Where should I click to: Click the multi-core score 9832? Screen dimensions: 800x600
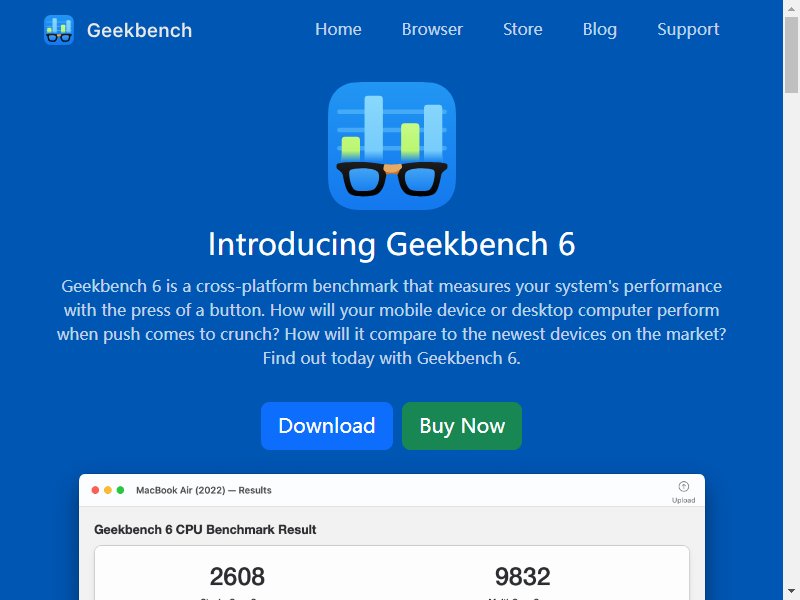pyautogui.click(x=522, y=577)
